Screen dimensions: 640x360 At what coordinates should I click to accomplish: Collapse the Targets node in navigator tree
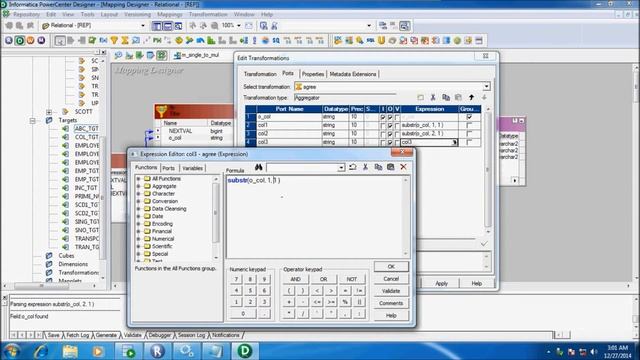coord(33,120)
